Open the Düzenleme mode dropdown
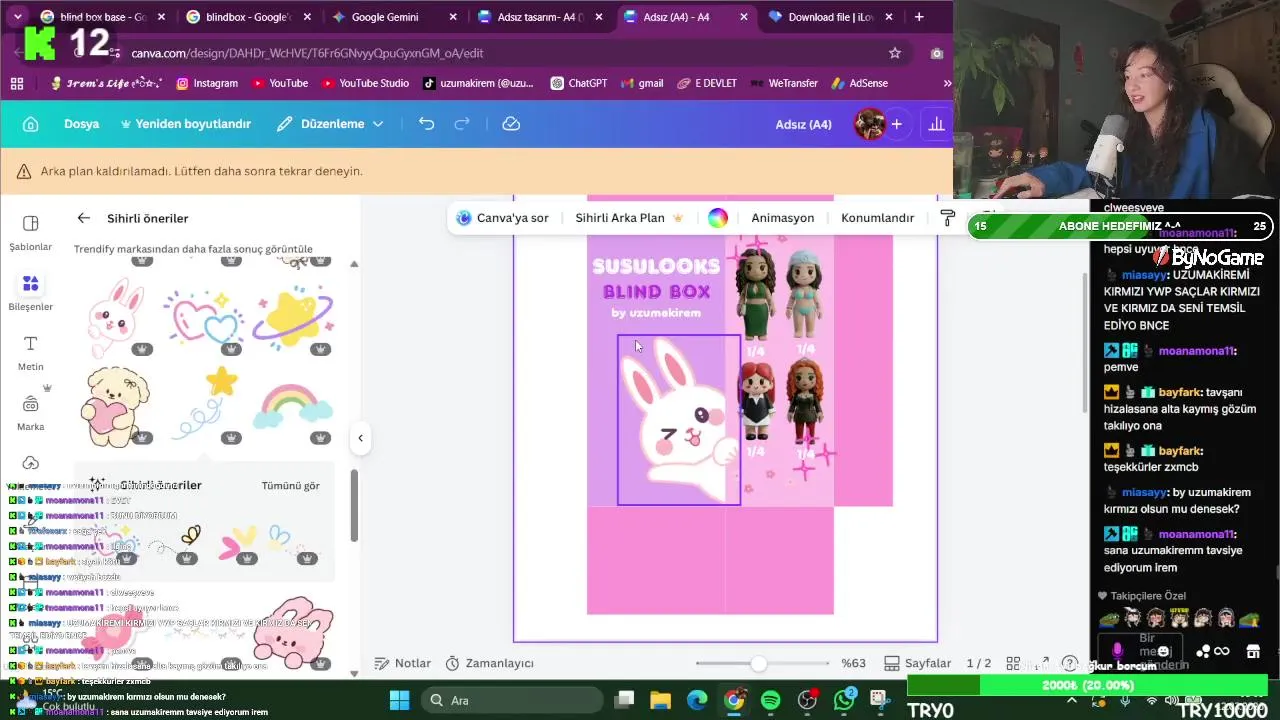Screen dimensions: 1280x720 (330, 124)
